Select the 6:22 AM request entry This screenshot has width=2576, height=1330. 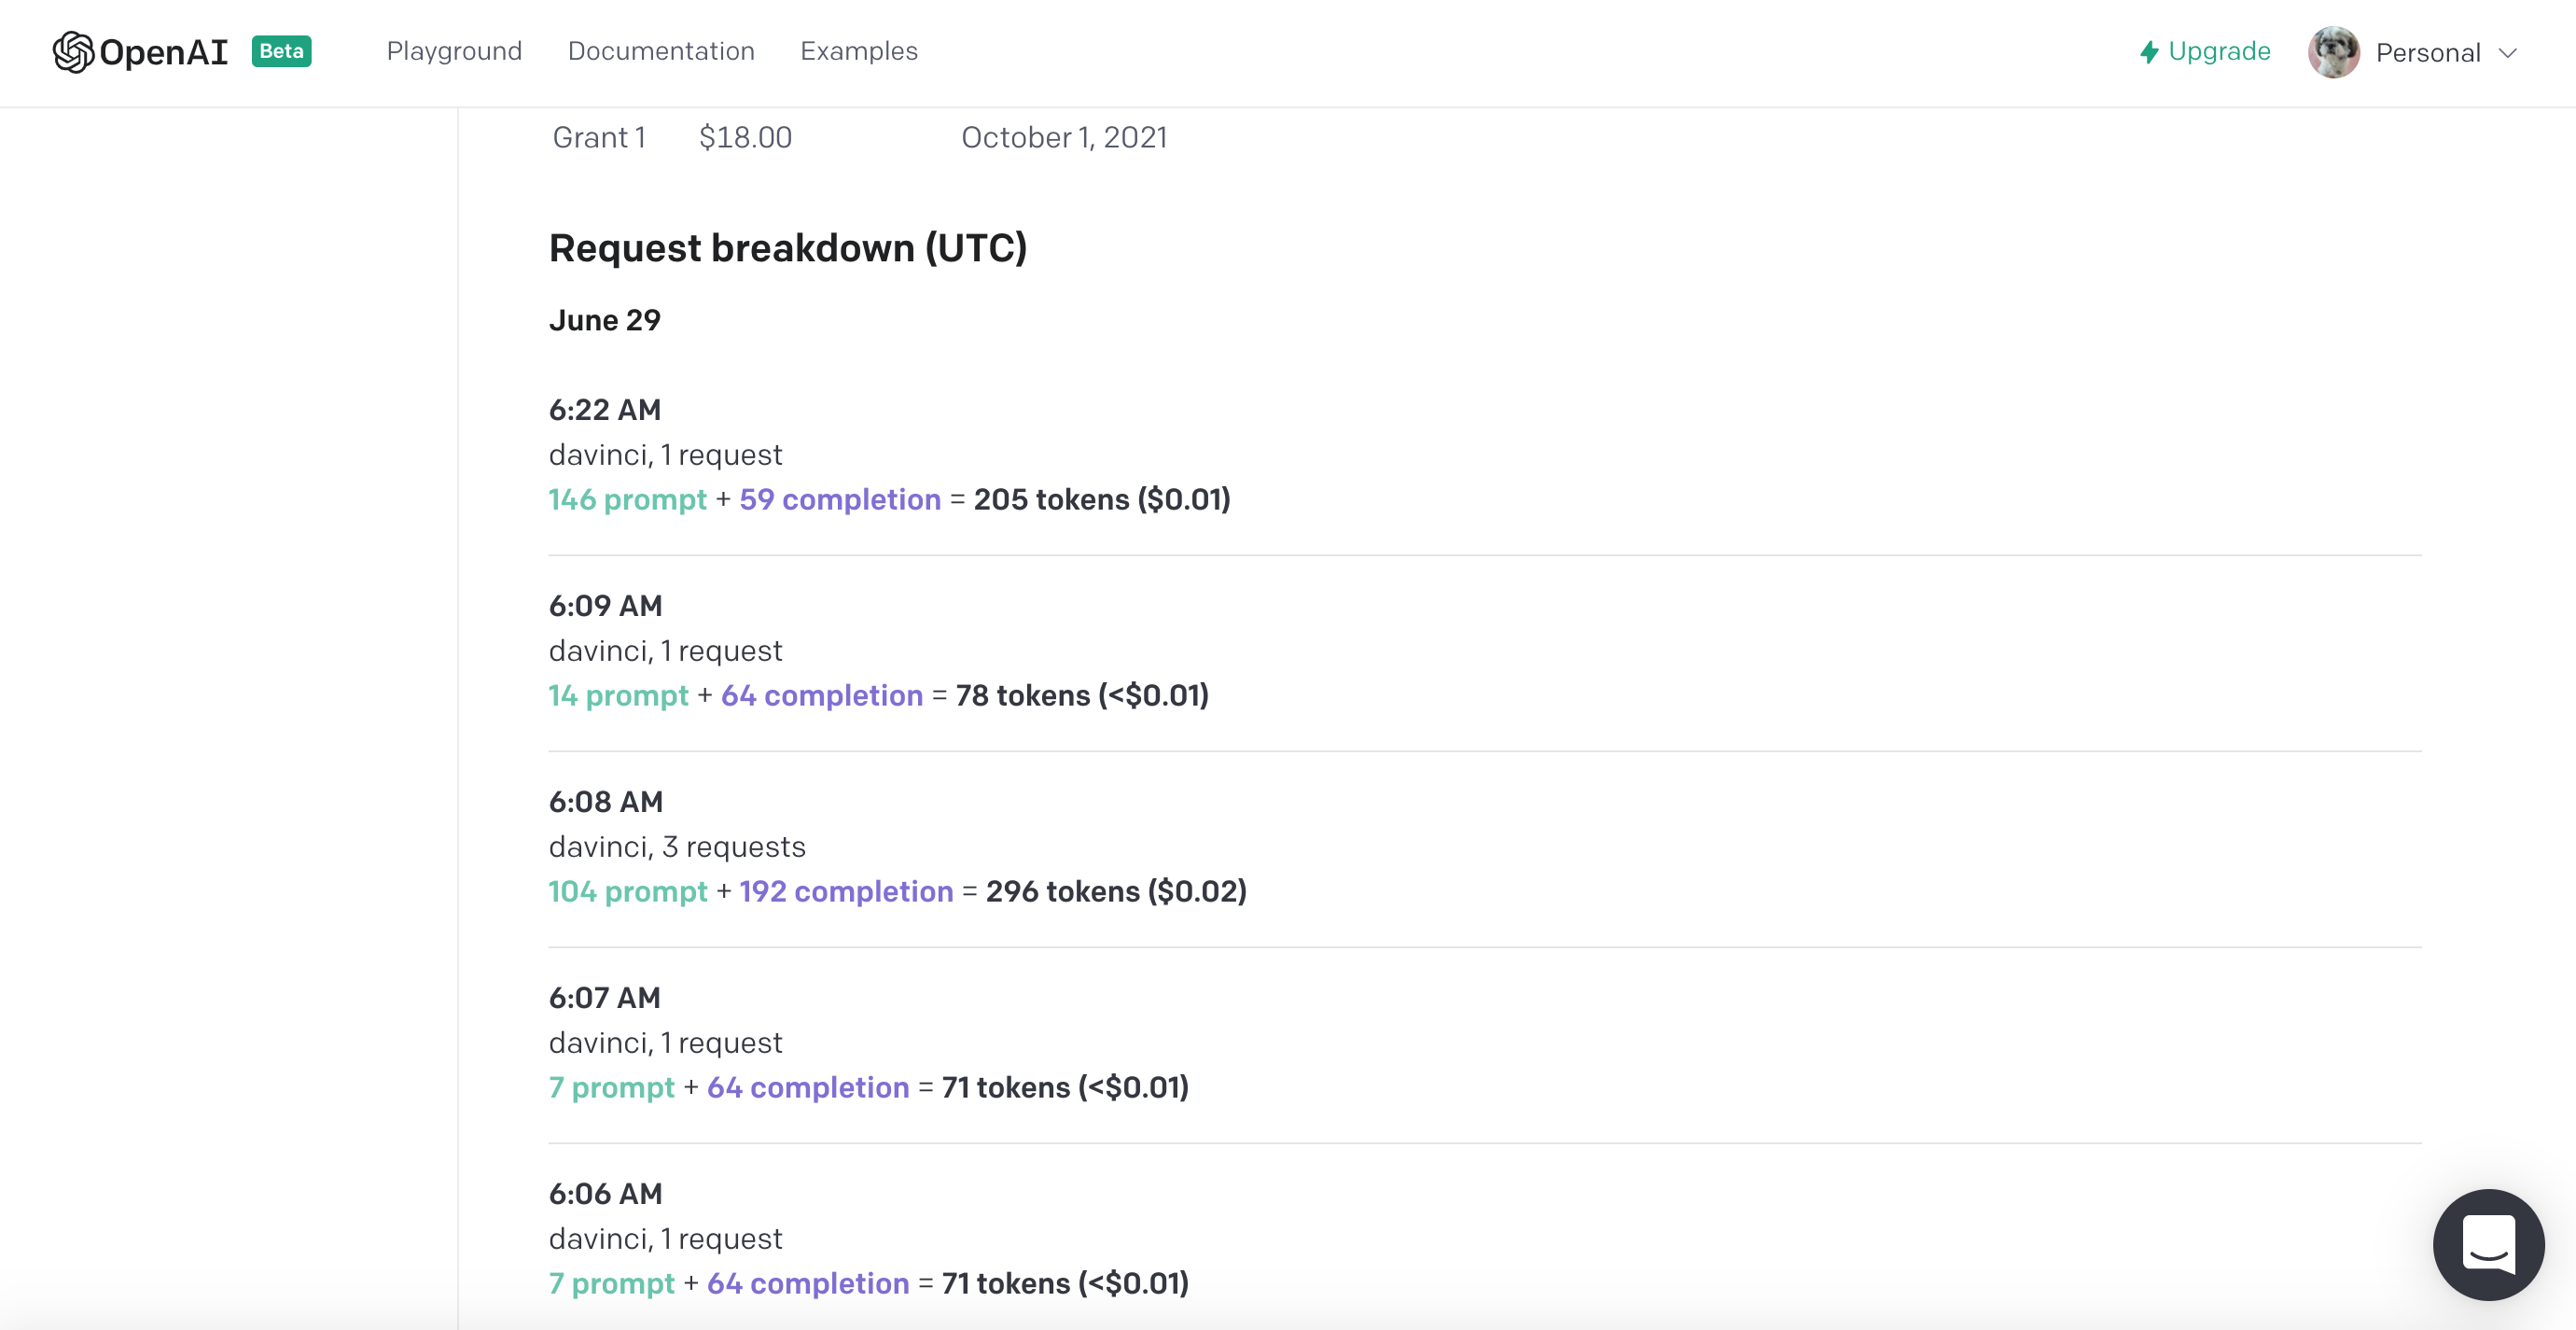(x=1484, y=455)
